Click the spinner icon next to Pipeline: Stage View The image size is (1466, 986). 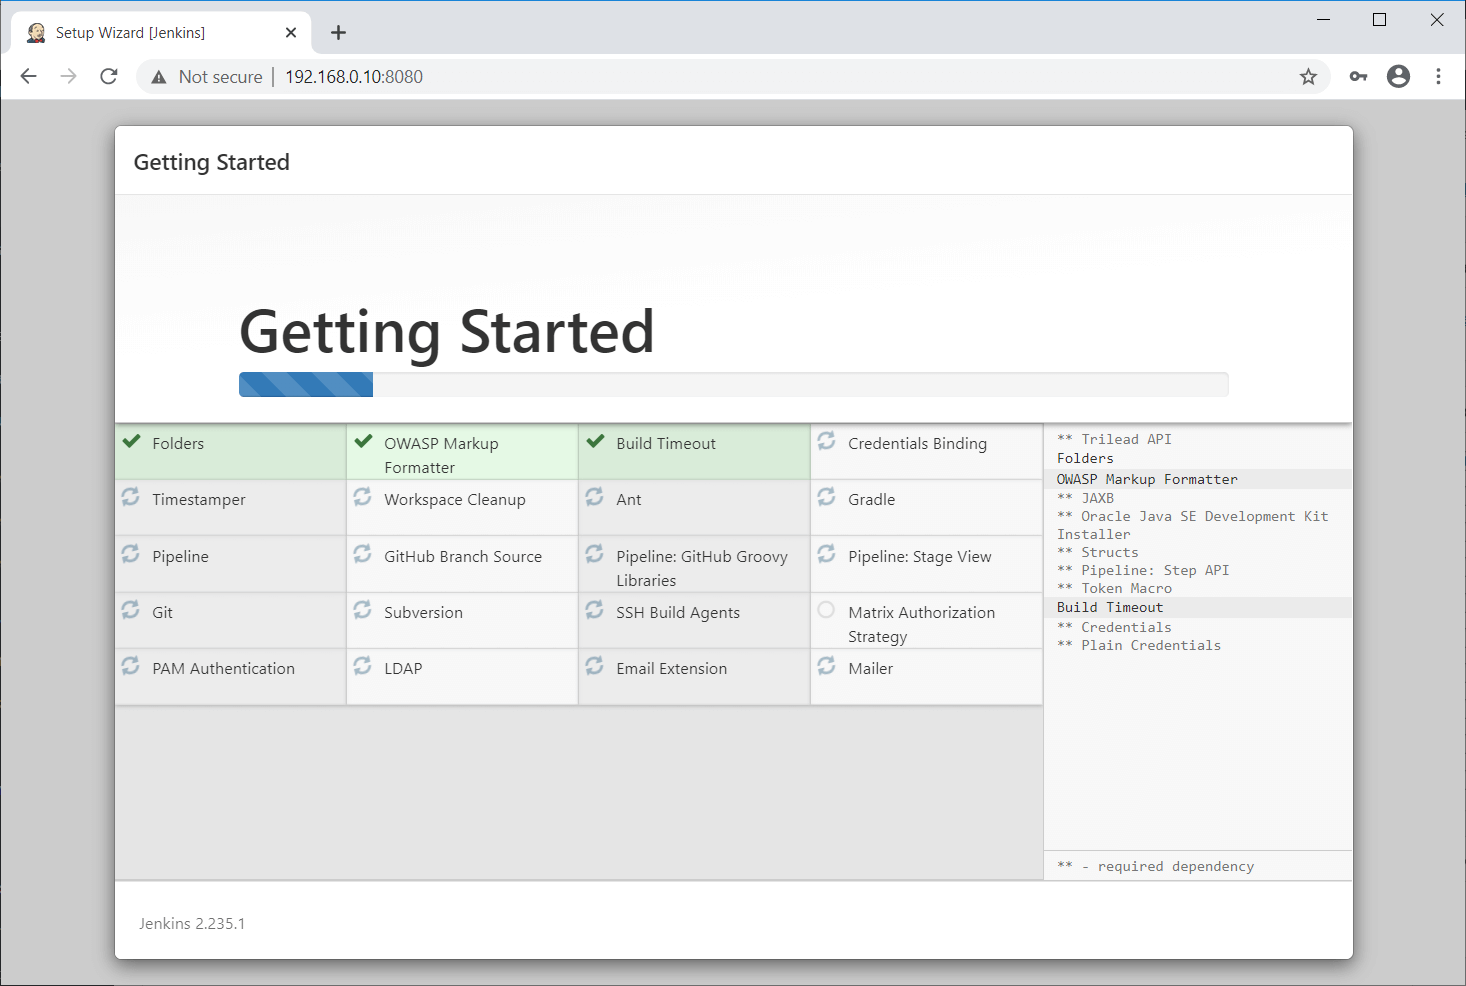tap(826, 553)
